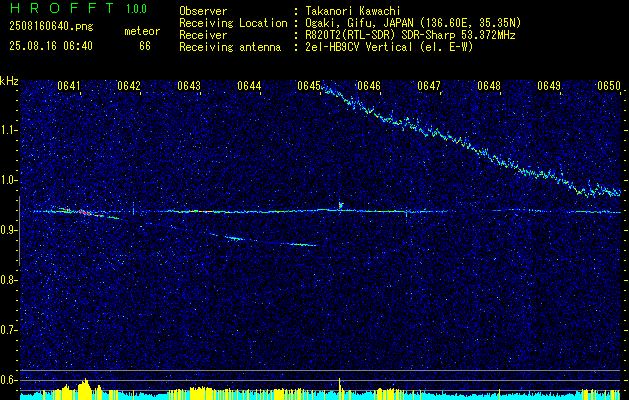The width and height of the screenshot is (629, 400).
Task: Click the red meteor echo near 0641
Action: [x=85, y=213]
